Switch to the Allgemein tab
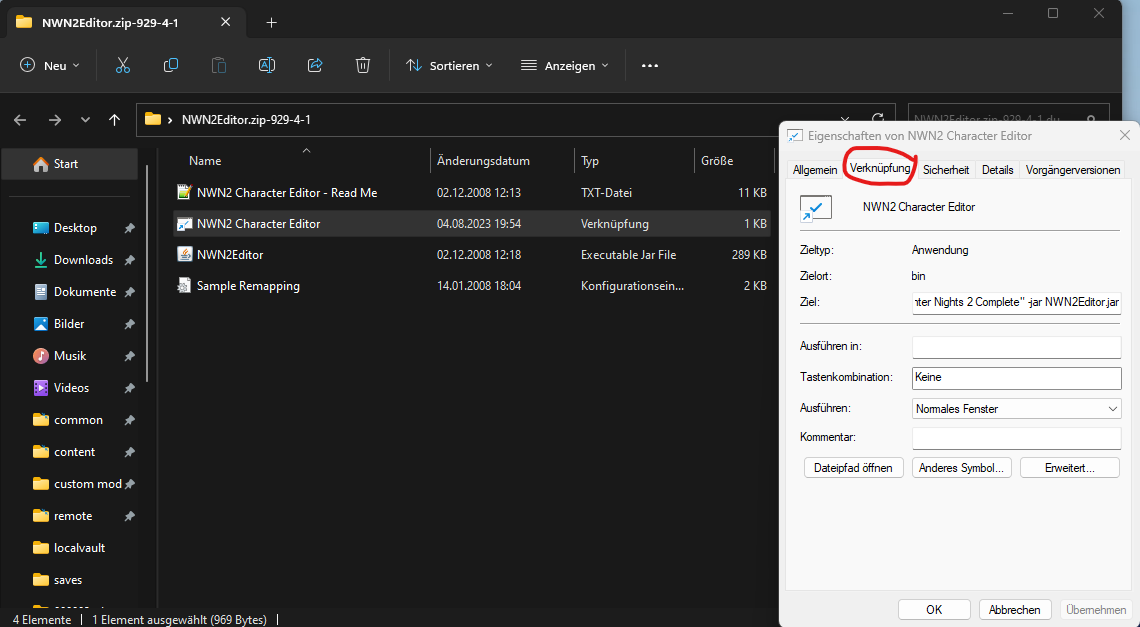The image size is (1140, 627). (815, 169)
